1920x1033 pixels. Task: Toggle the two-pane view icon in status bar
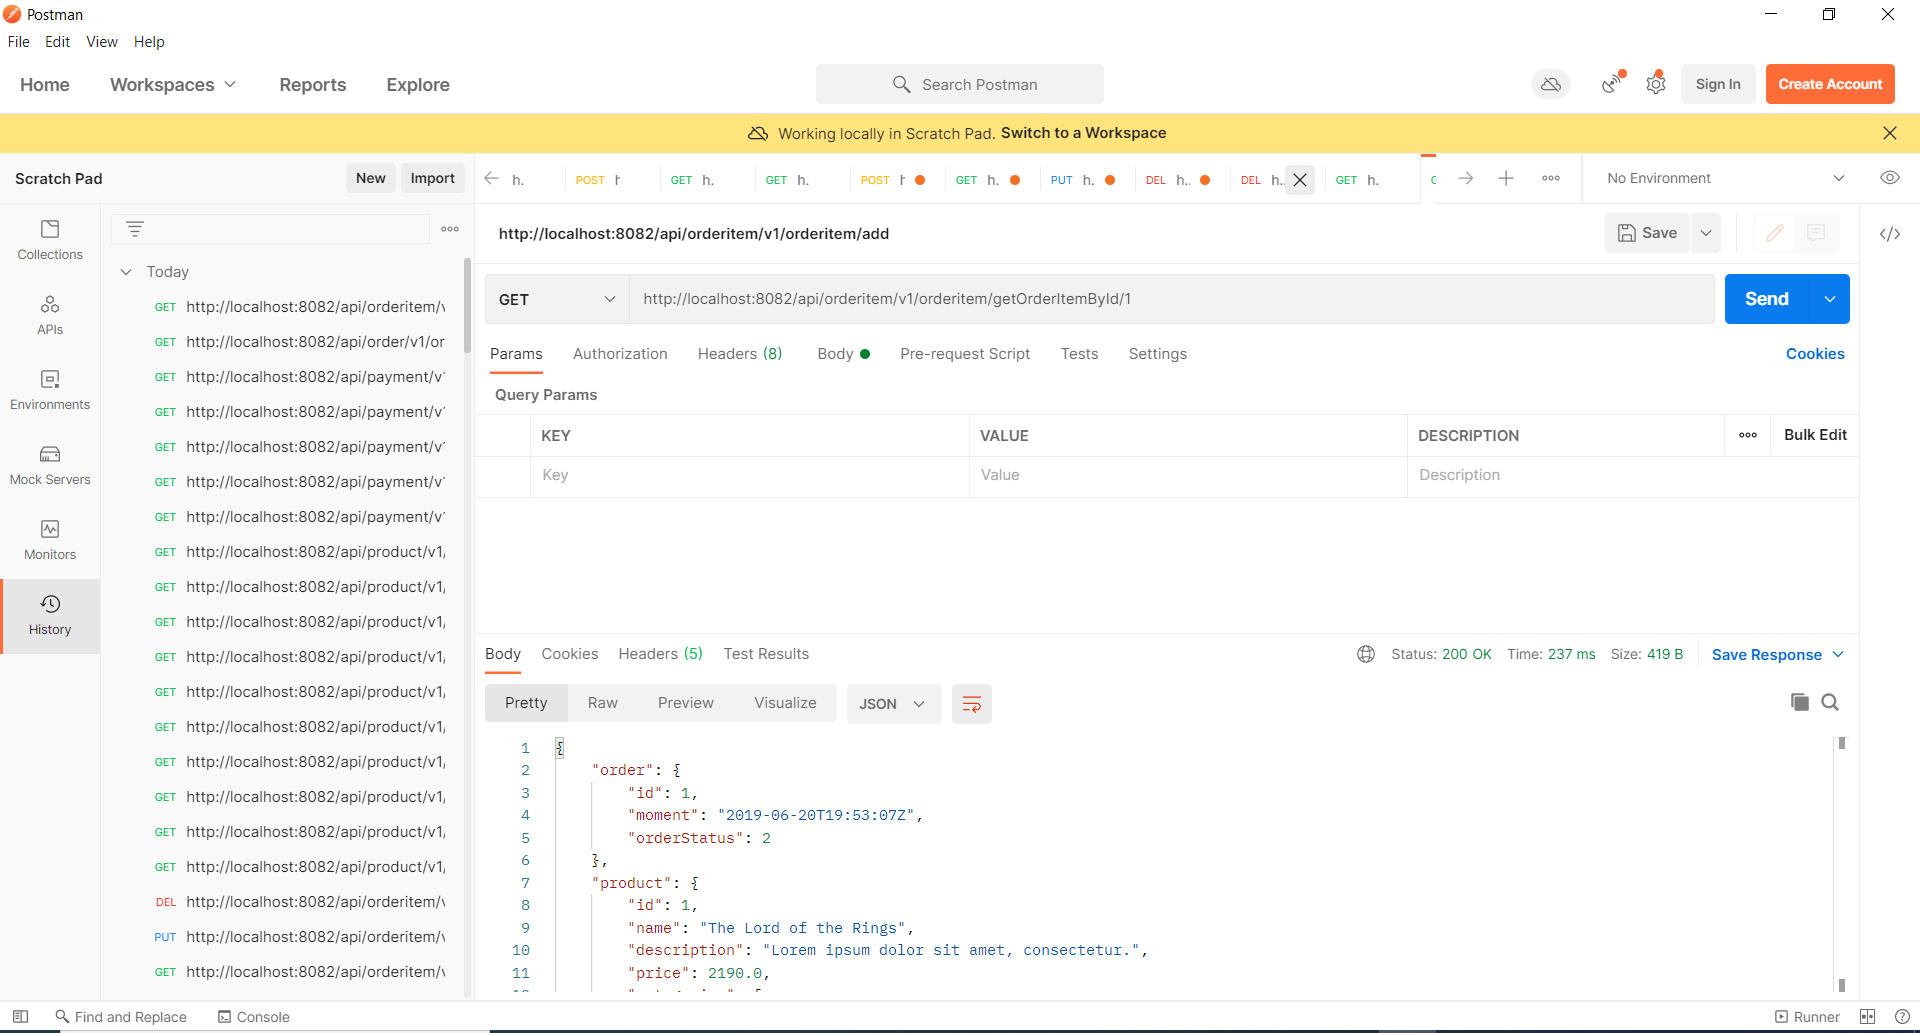[x=1867, y=1017]
